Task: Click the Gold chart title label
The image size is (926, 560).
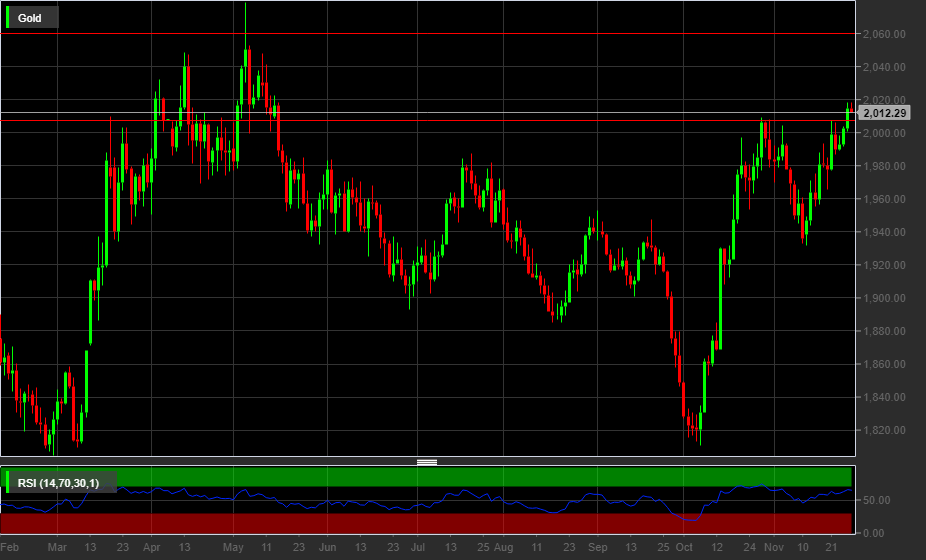Action: 30,18
